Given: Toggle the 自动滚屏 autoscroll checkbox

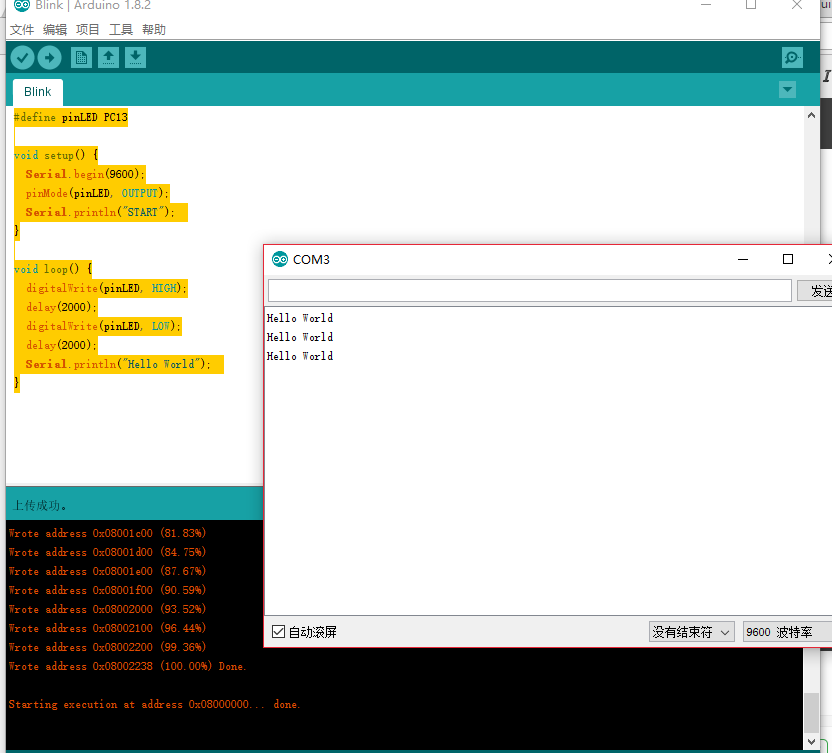Looking at the screenshot, I should click(277, 631).
